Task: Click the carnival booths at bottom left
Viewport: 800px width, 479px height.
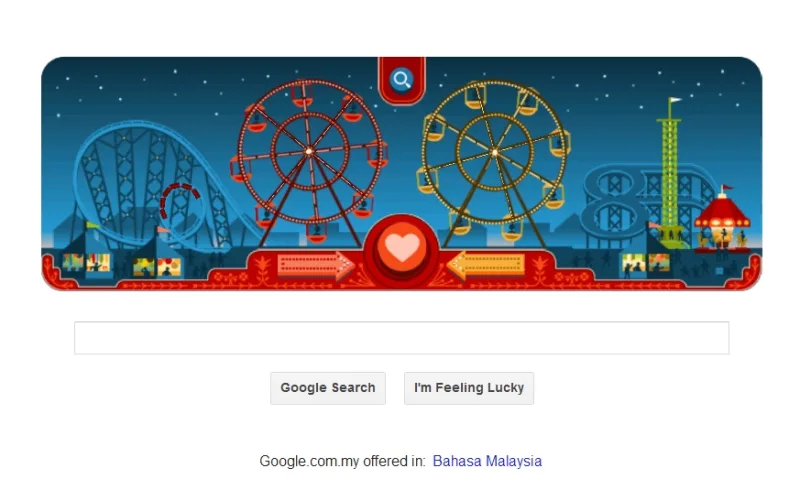Action: tap(121, 264)
